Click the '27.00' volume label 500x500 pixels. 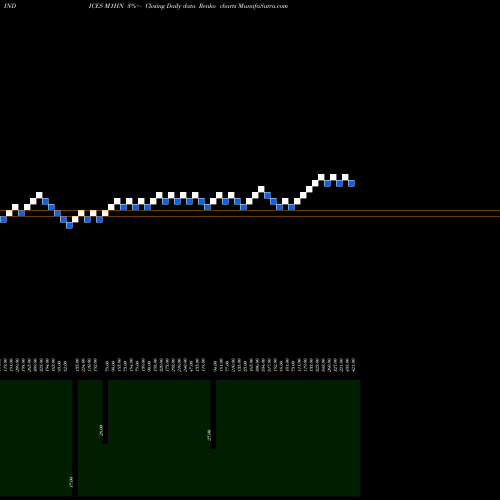click(209, 435)
